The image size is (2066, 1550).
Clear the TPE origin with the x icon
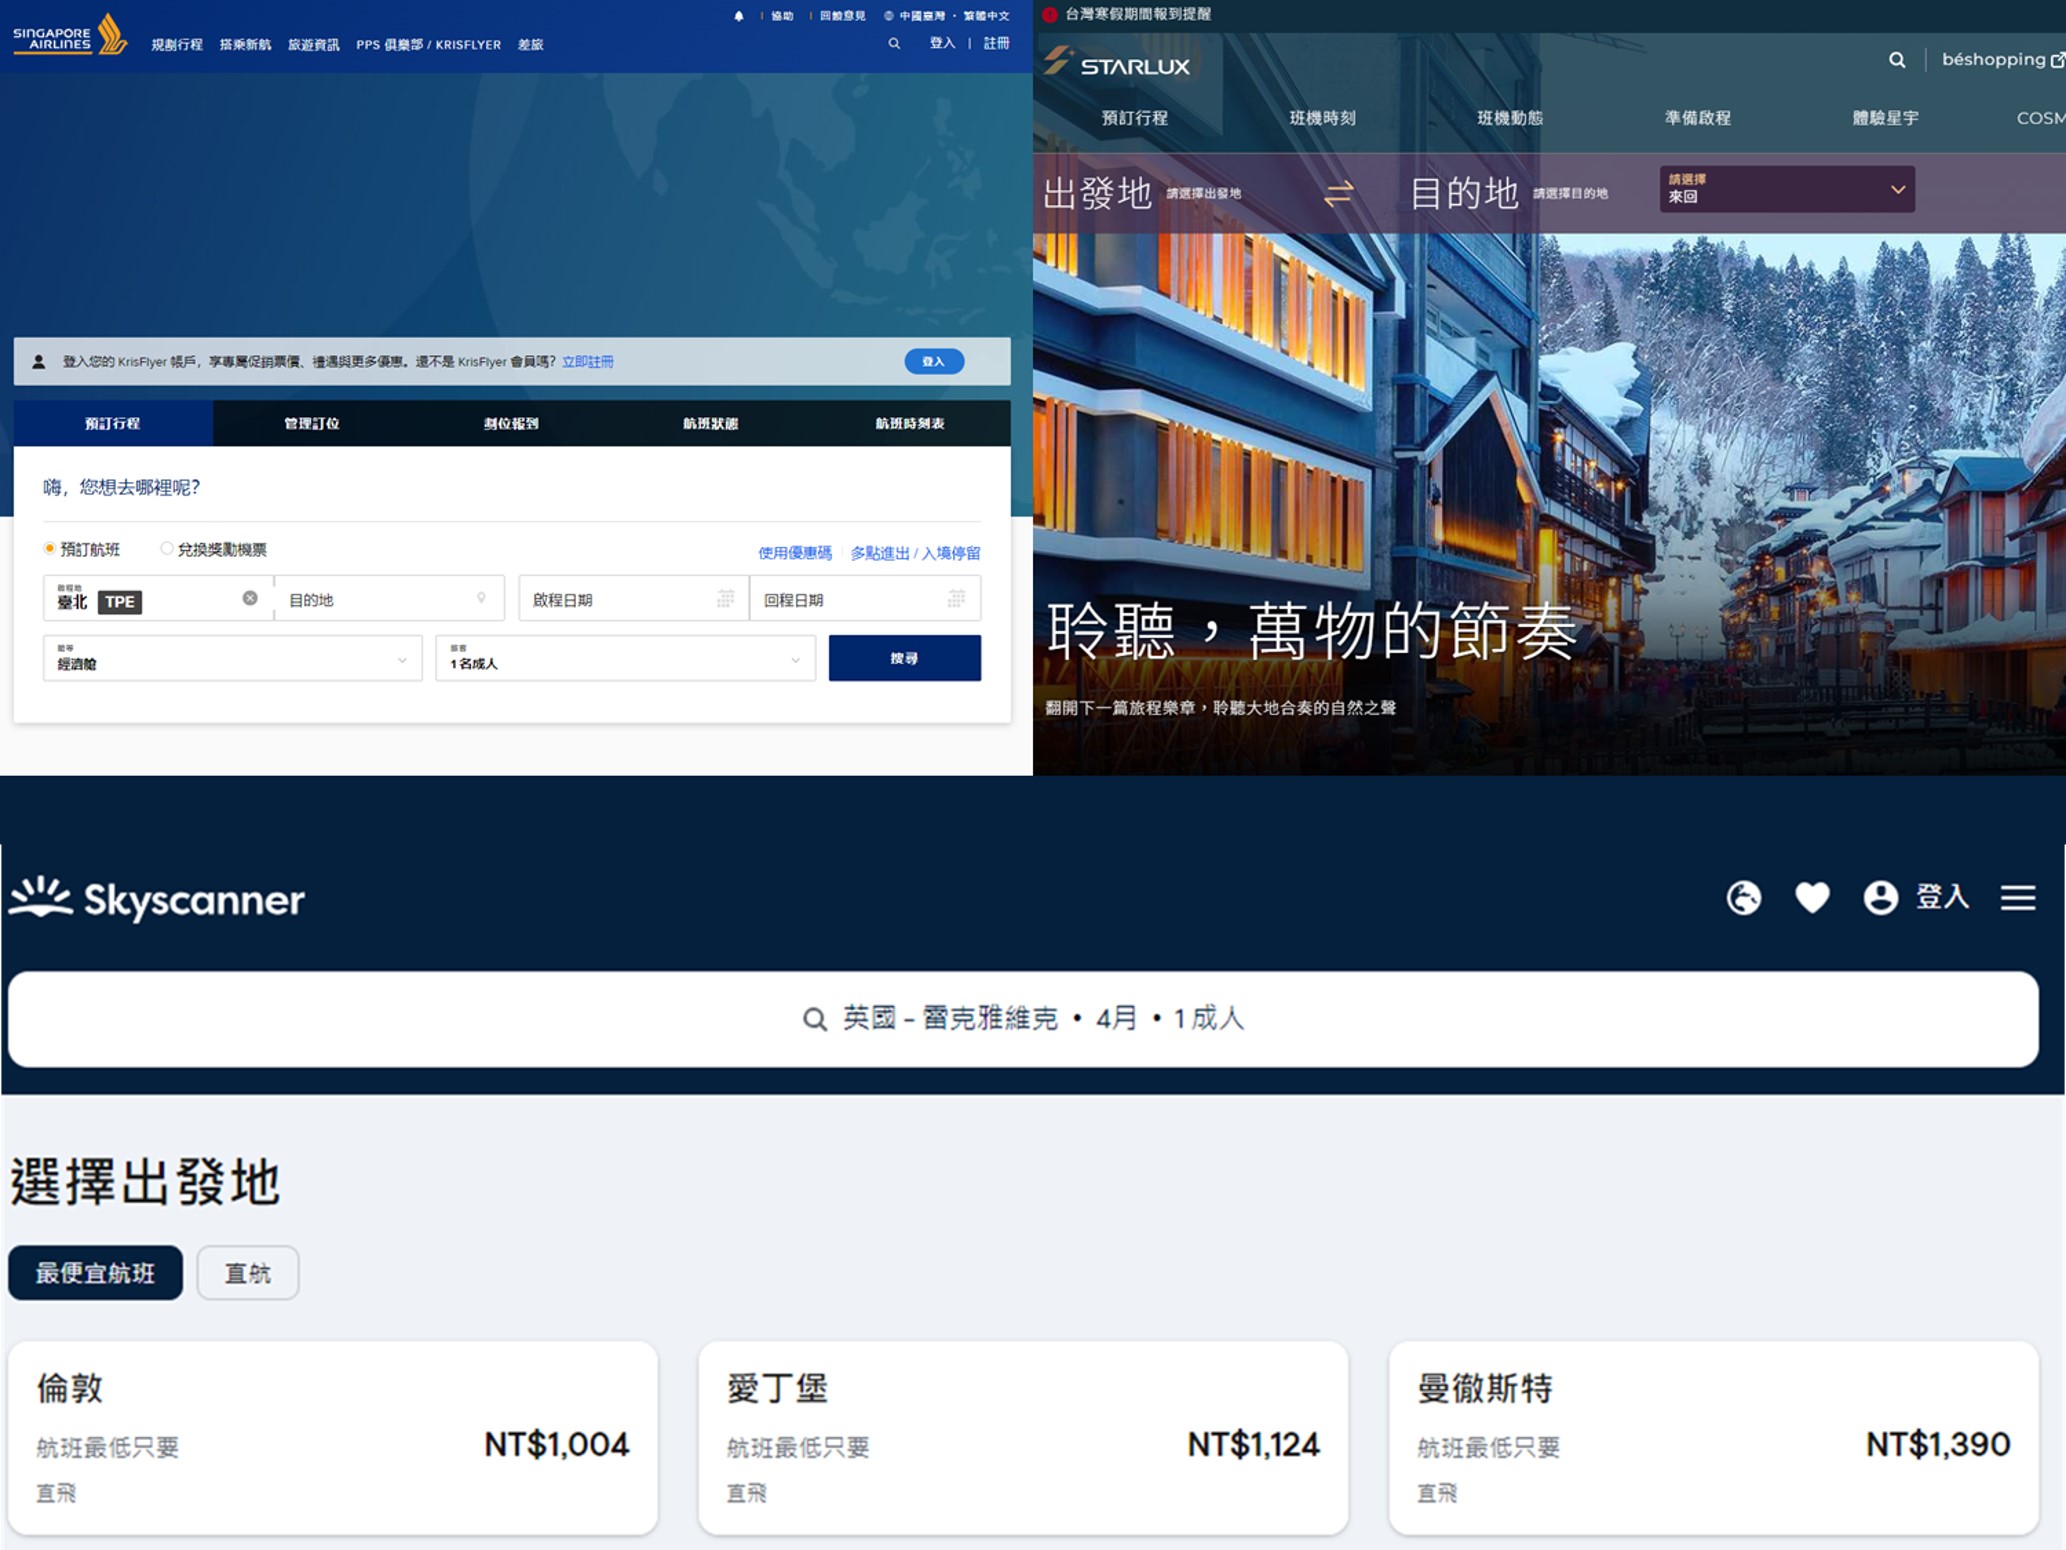pos(252,598)
